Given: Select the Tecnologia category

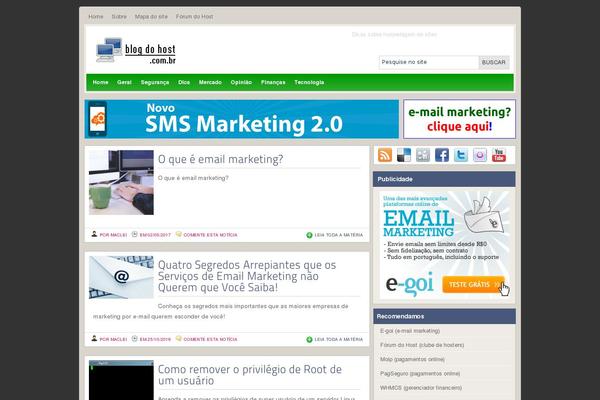Looking at the screenshot, I should (x=309, y=82).
